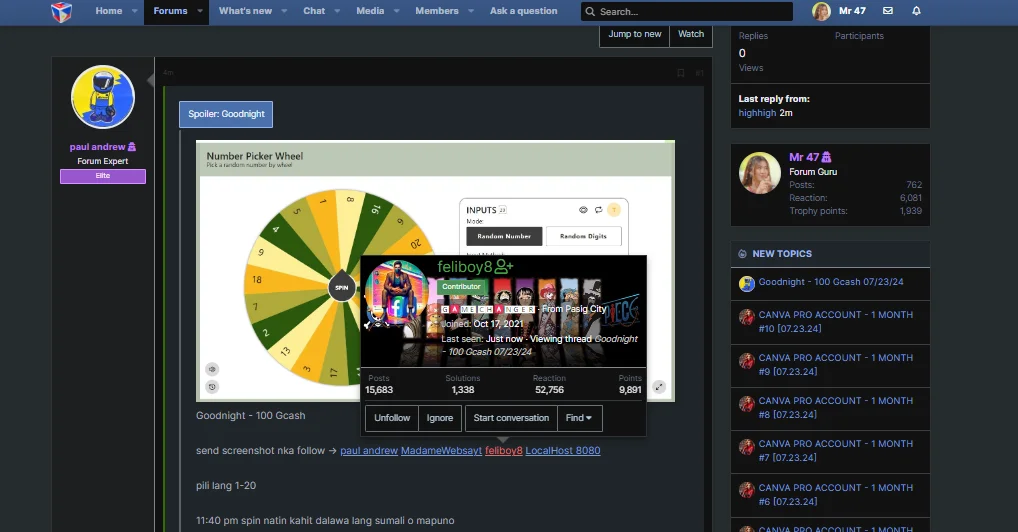Click the Watch button
Image resolution: width=1018 pixels, height=532 pixels.
tap(691, 34)
